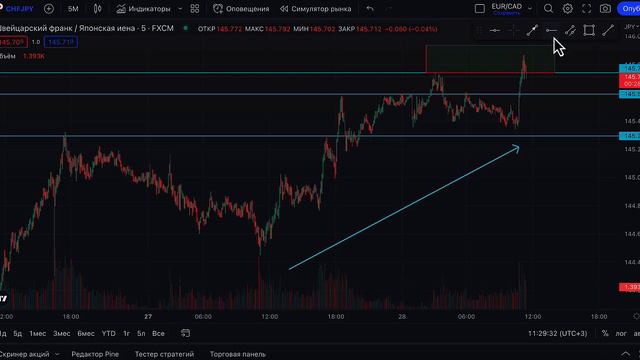Open the quick search magnifier icon
The width and height of the screenshot is (640, 360).
549,9
